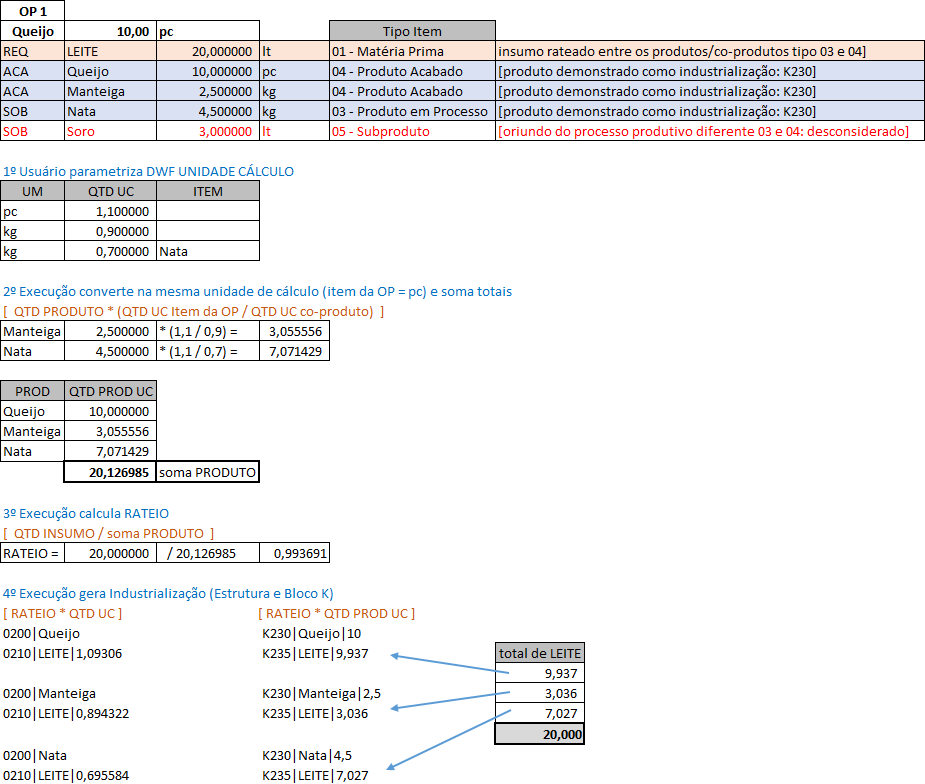
Task: Select the 'UM' column header cell
Action: [32, 191]
